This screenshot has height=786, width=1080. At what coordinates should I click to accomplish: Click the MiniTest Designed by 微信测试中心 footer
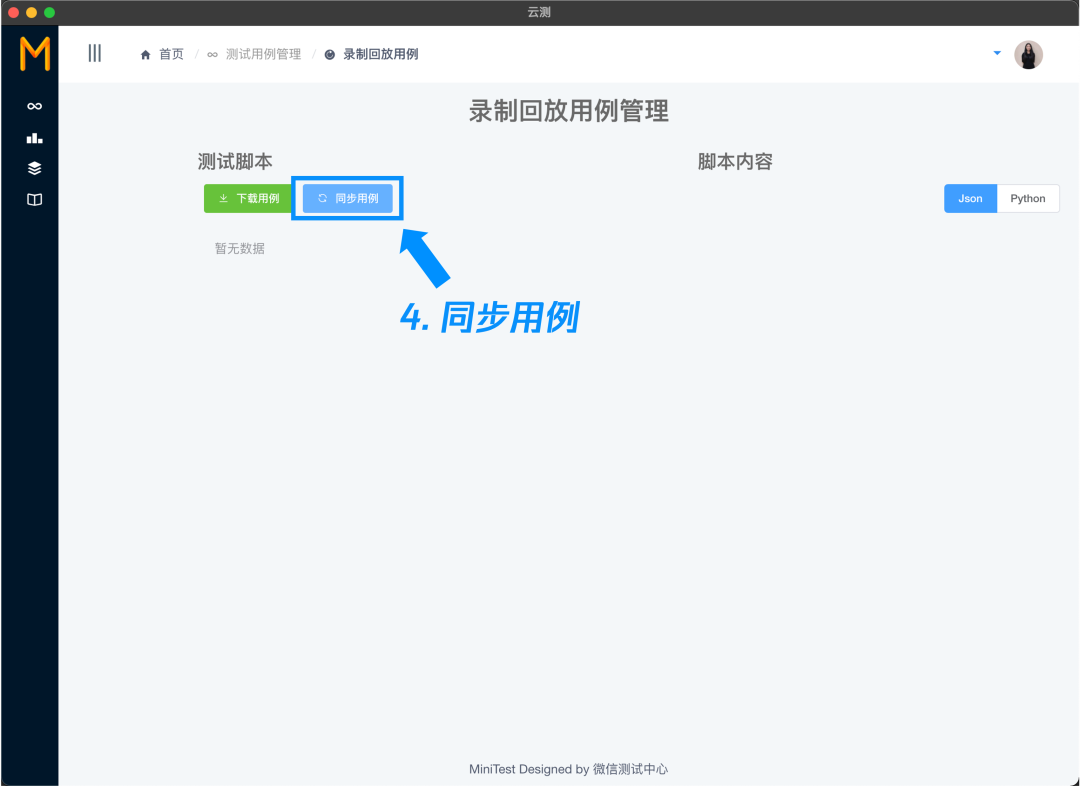568,769
